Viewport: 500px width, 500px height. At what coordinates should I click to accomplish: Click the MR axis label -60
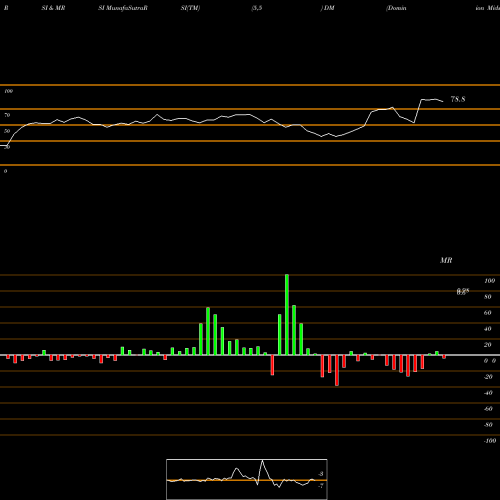coord(488,409)
